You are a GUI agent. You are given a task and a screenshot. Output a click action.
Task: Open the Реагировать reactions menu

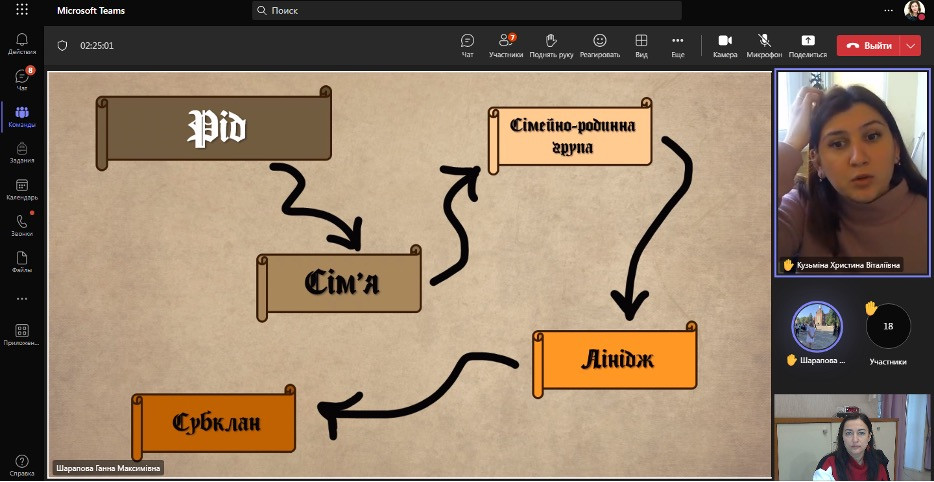point(599,45)
